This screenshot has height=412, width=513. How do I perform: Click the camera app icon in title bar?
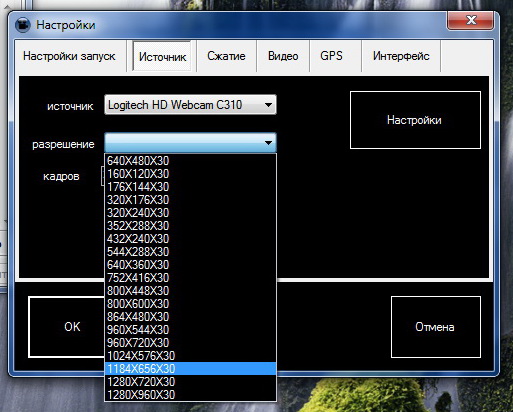point(22,25)
